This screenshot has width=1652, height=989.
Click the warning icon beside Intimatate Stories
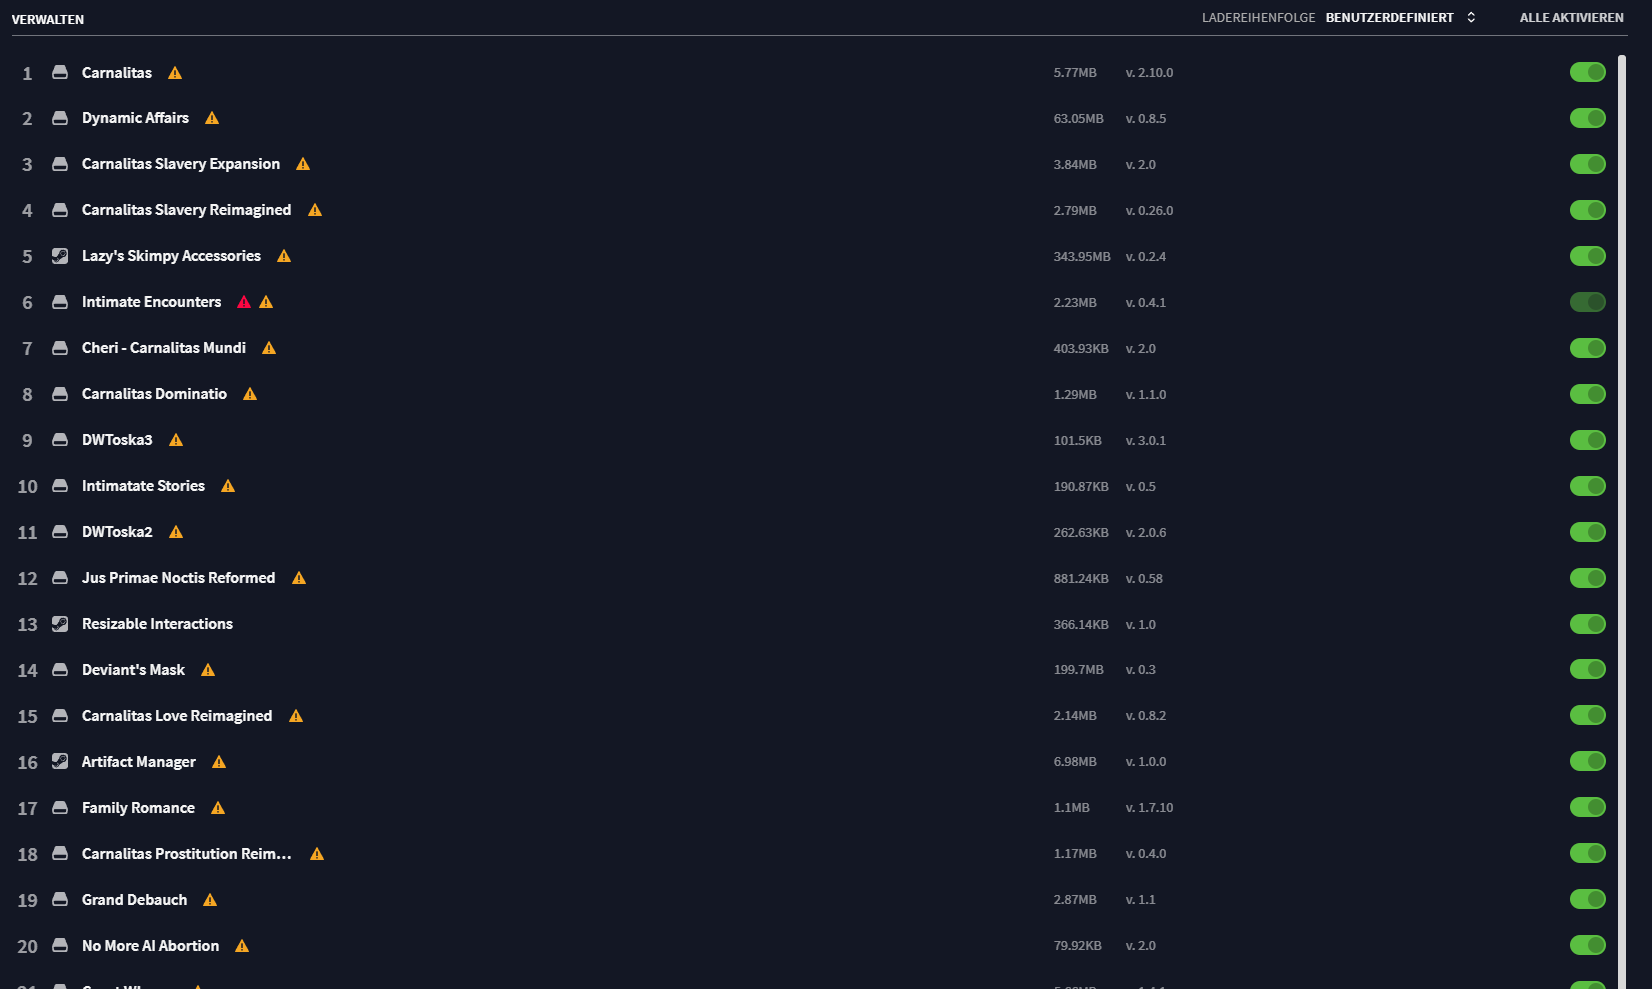pos(228,486)
